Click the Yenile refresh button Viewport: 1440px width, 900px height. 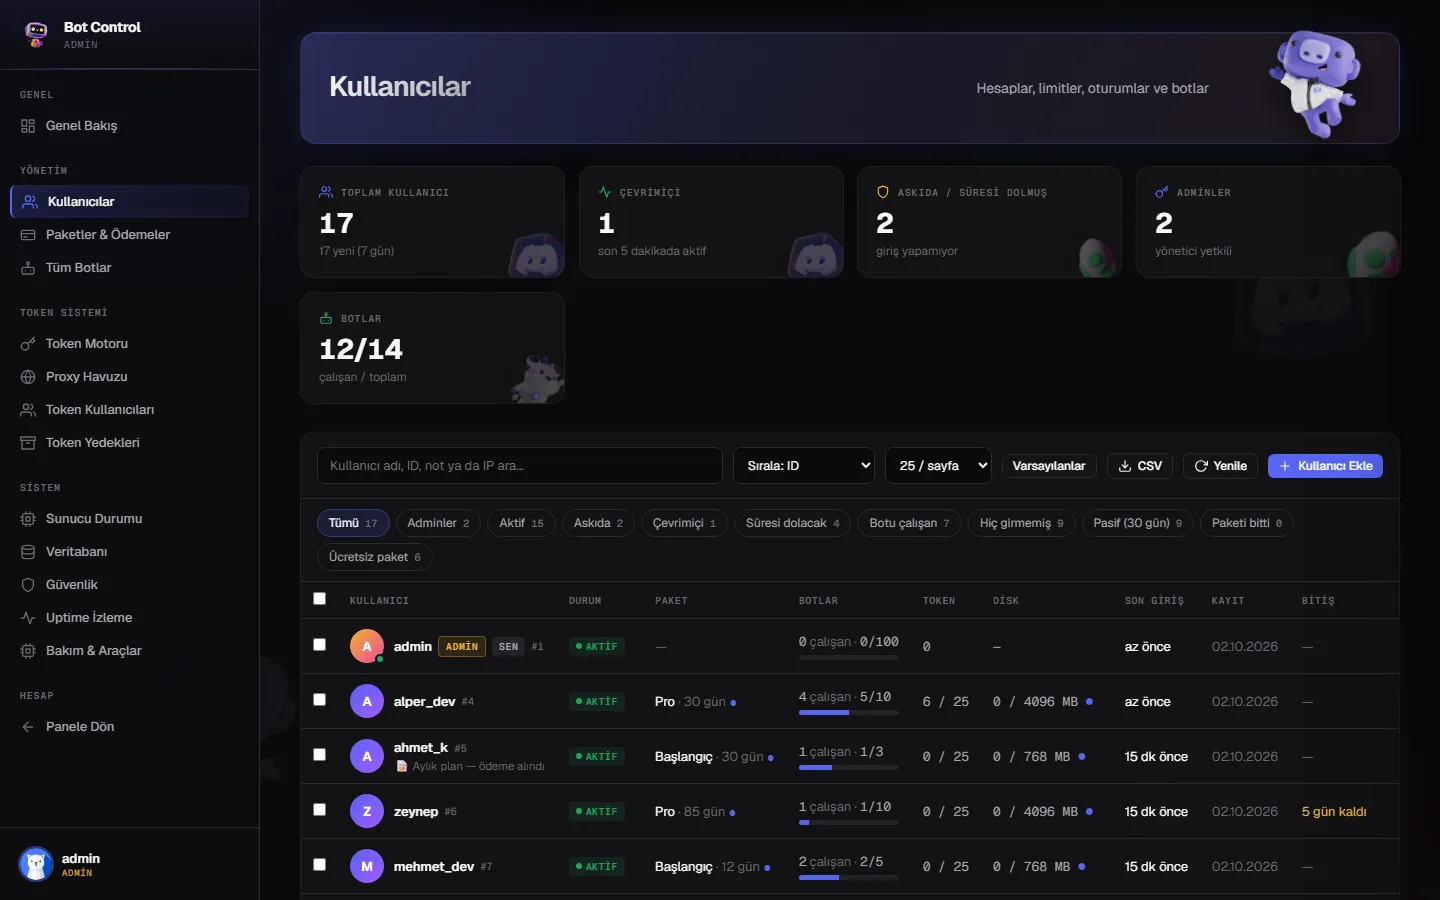[1221, 466]
